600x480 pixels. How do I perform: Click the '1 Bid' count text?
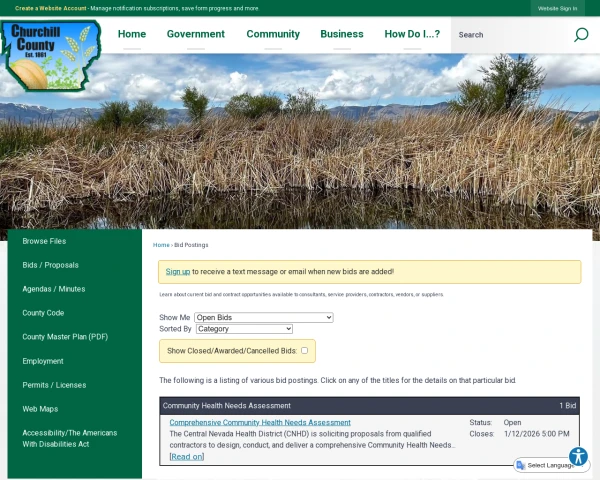click(x=567, y=406)
